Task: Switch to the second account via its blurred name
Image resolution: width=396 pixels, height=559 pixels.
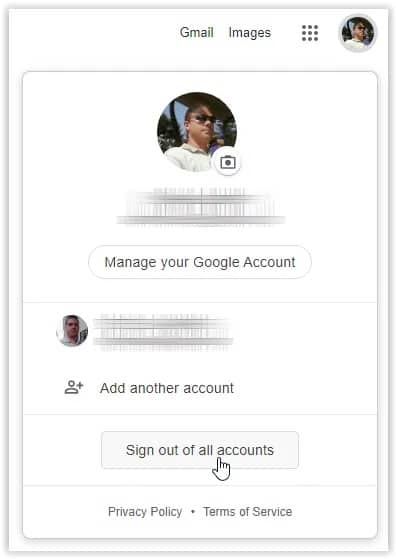Action: coord(160,322)
